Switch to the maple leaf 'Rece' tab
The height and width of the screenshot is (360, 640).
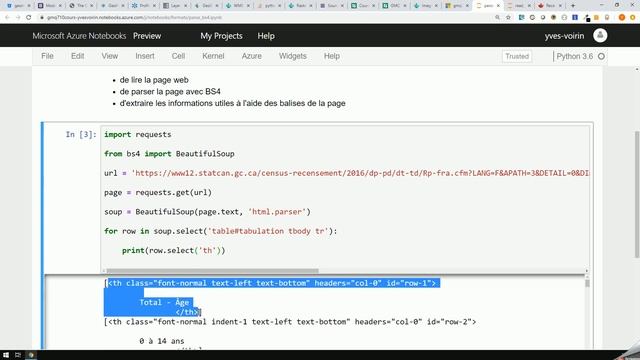point(551,6)
